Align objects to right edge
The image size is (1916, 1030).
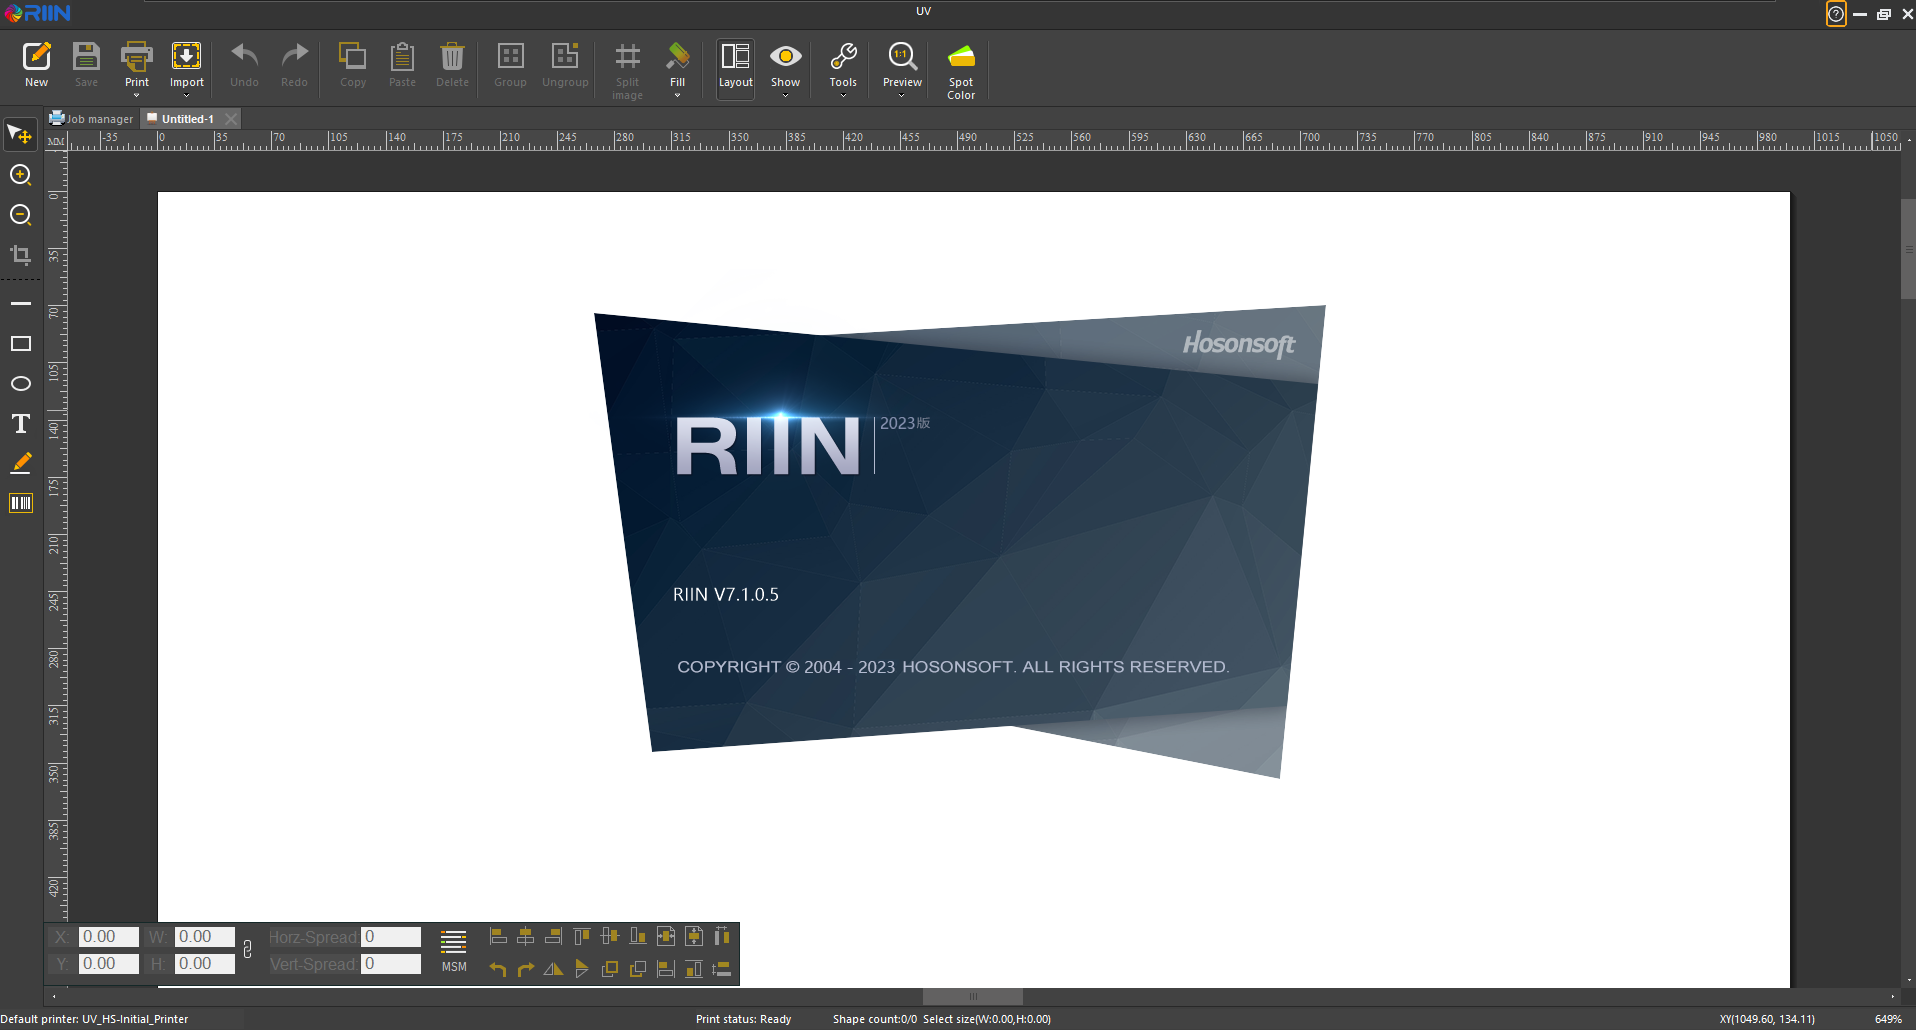click(x=553, y=936)
